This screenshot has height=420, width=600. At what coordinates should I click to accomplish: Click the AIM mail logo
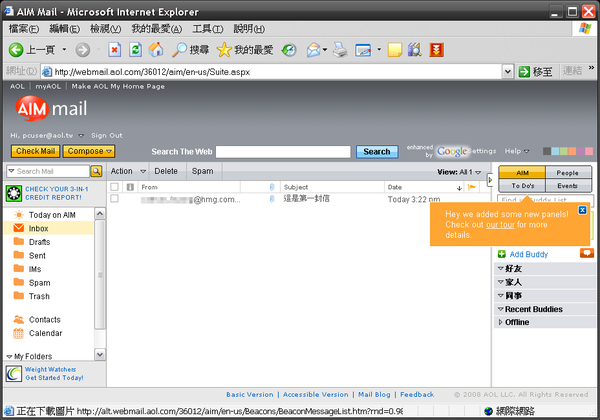pyautogui.click(x=51, y=109)
